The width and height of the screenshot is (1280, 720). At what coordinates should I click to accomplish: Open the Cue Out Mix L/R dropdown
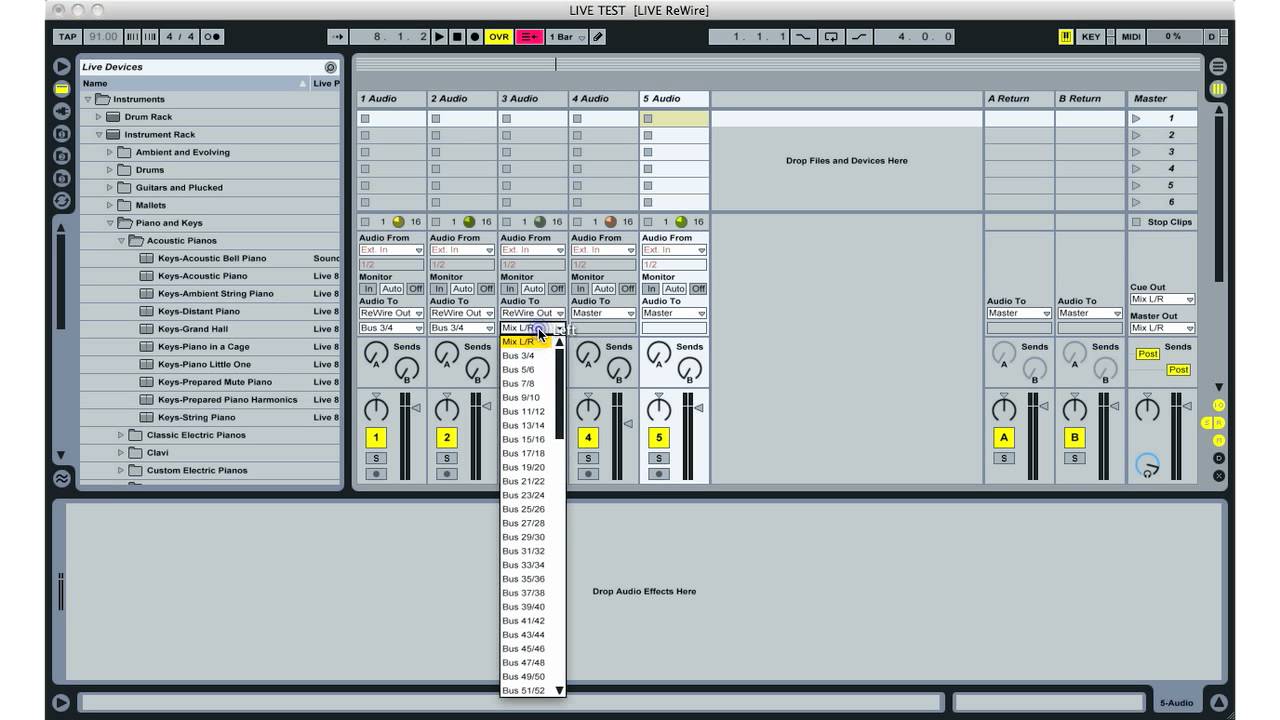pyautogui.click(x=1163, y=299)
